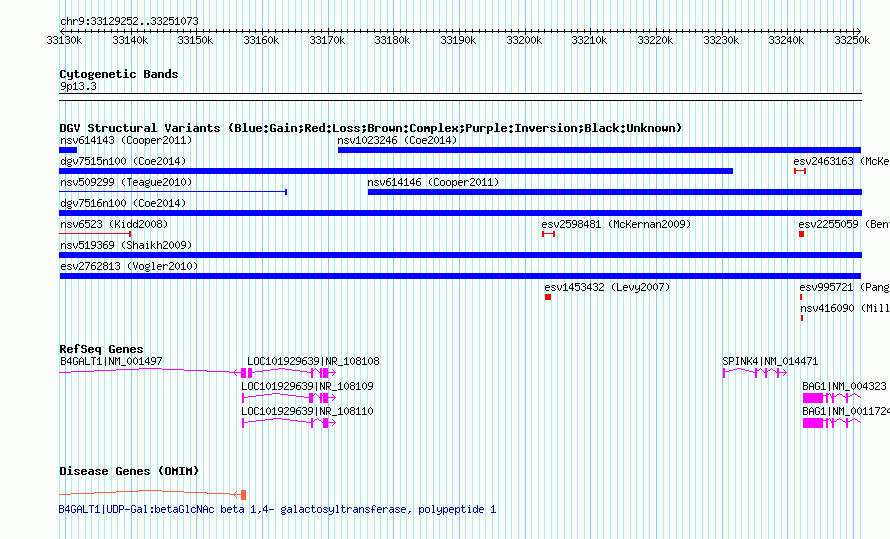Screen dimensions: 890x539
Task: Click the esv995721 variant label
Action: [844, 287]
